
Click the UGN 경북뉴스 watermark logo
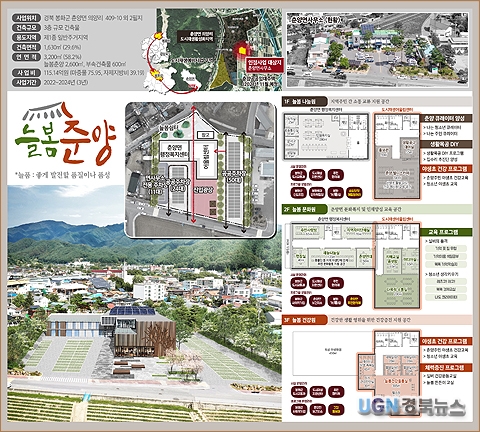[x=412, y=407]
